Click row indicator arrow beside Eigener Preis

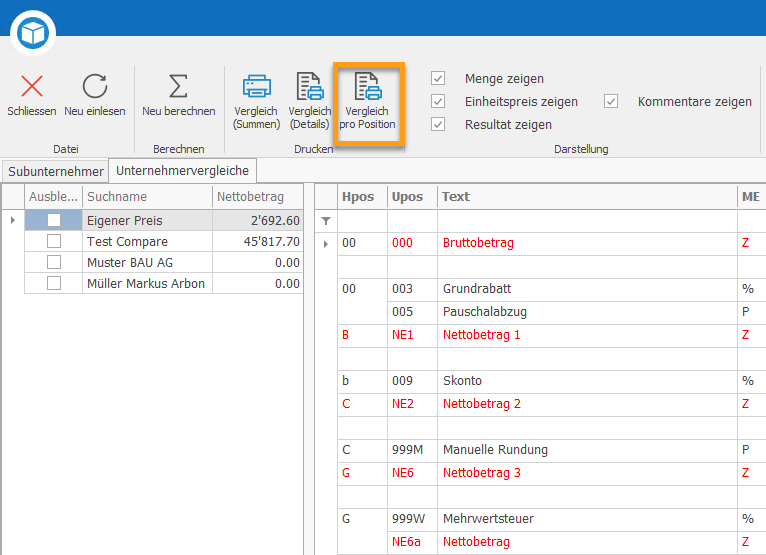[13, 220]
